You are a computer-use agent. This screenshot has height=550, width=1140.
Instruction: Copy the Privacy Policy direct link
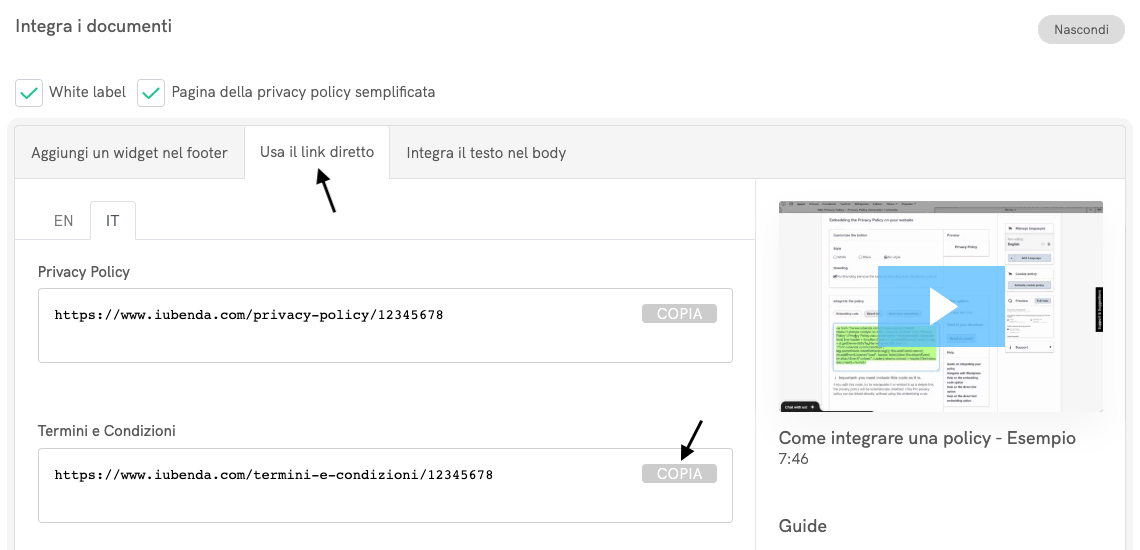[x=679, y=314]
